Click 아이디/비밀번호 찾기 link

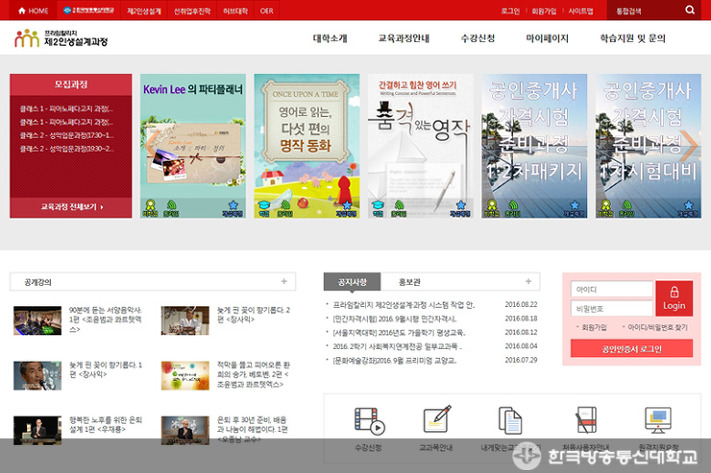tap(657, 327)
